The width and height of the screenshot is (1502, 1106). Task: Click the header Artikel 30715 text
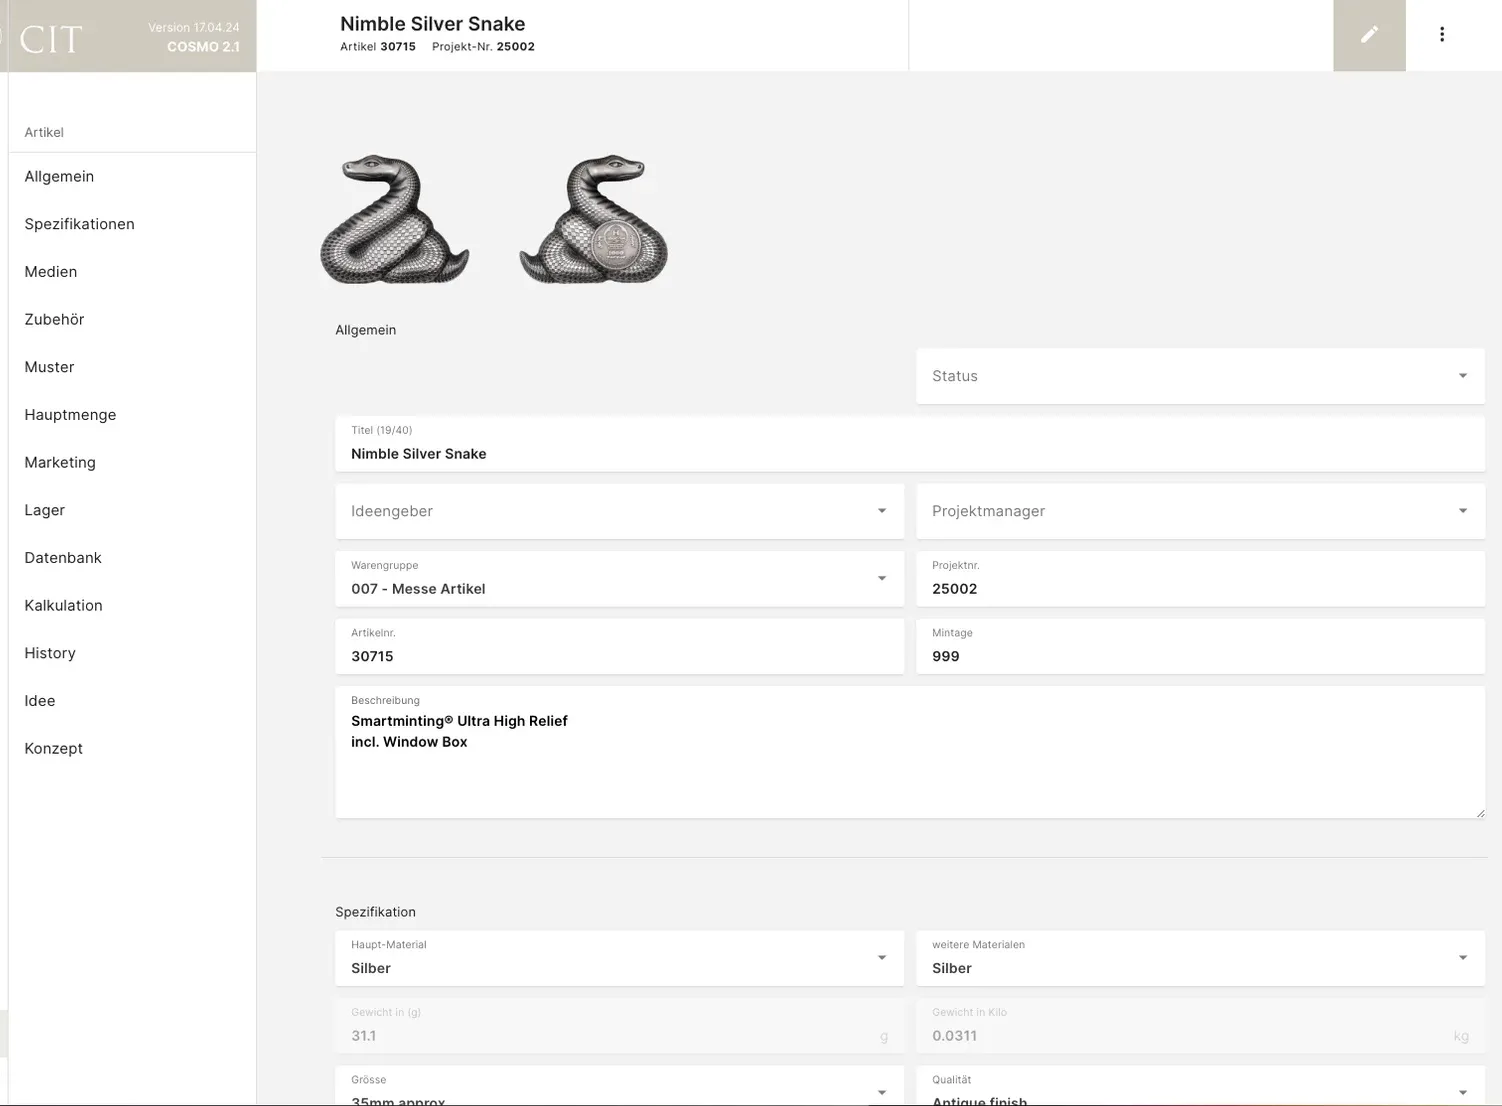tap(378, 47)
